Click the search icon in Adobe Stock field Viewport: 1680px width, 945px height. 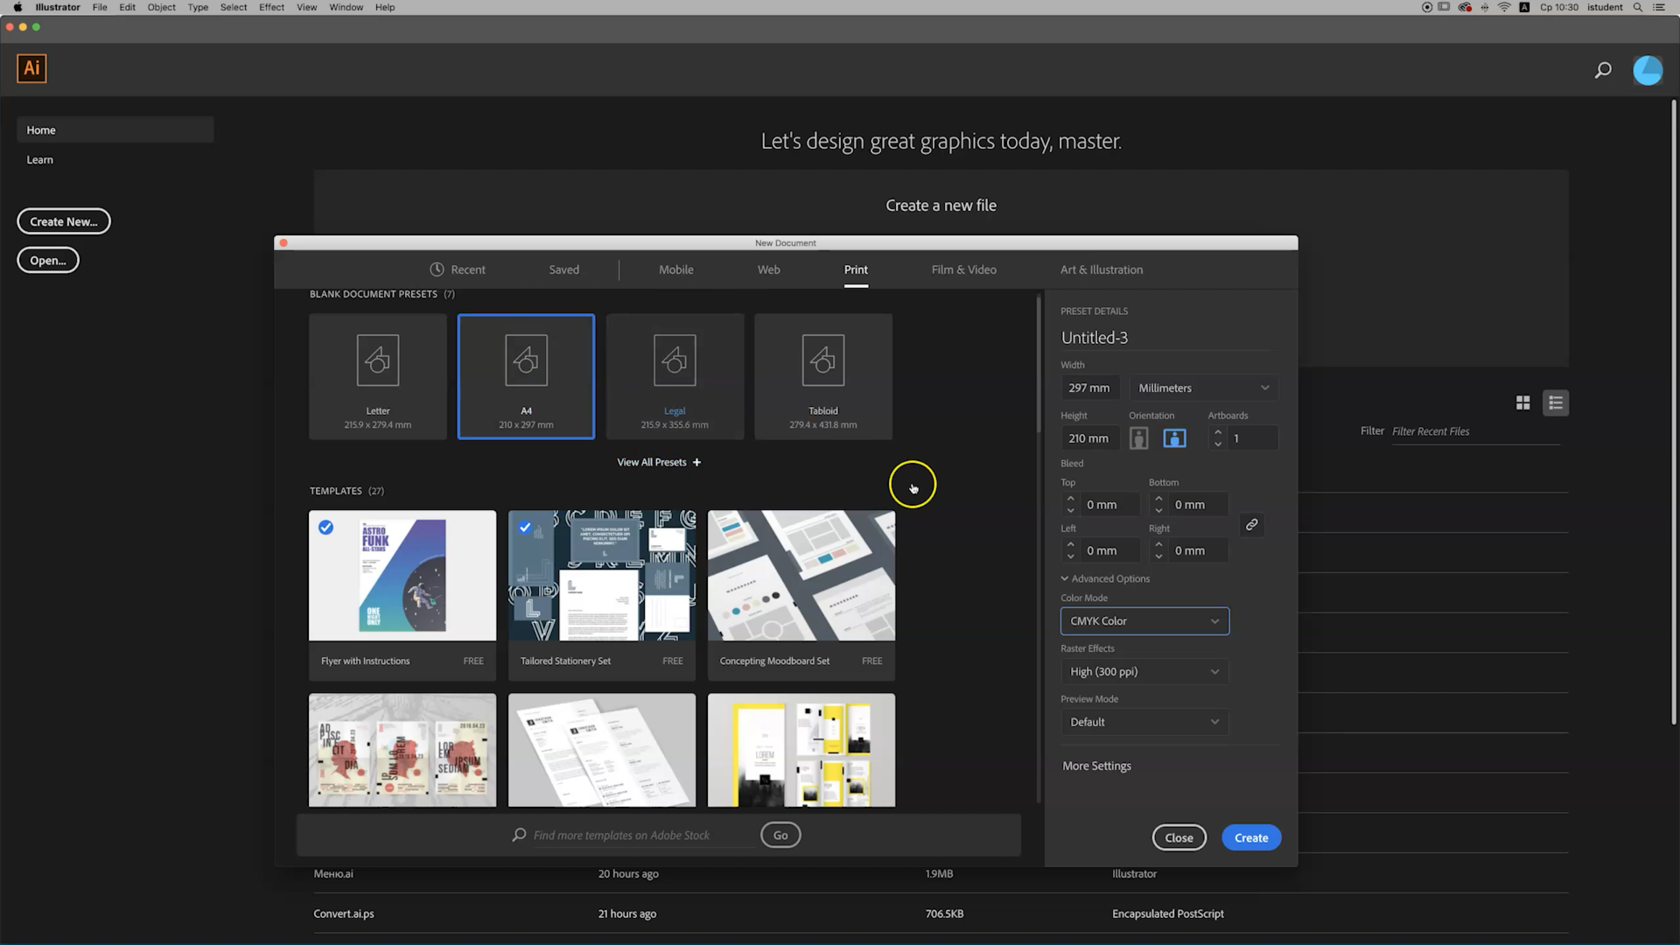tap(519, 835)
